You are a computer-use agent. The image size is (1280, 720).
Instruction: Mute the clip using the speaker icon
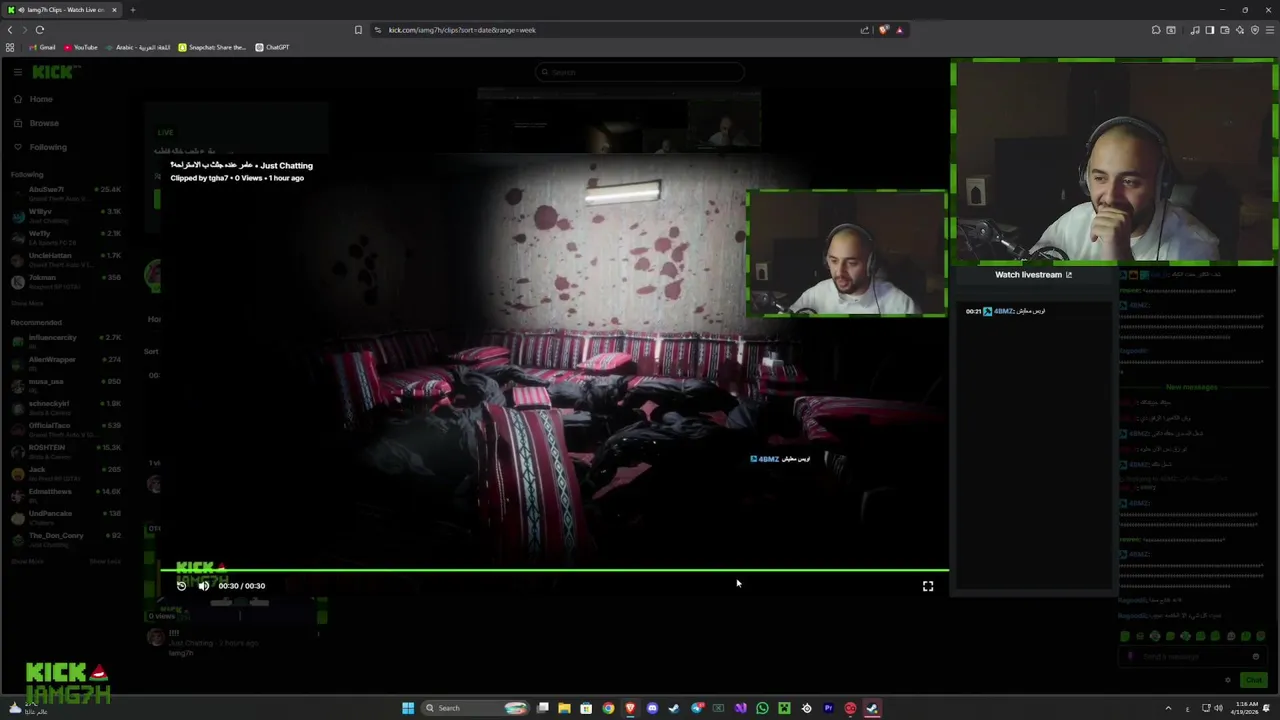[204, 586]
